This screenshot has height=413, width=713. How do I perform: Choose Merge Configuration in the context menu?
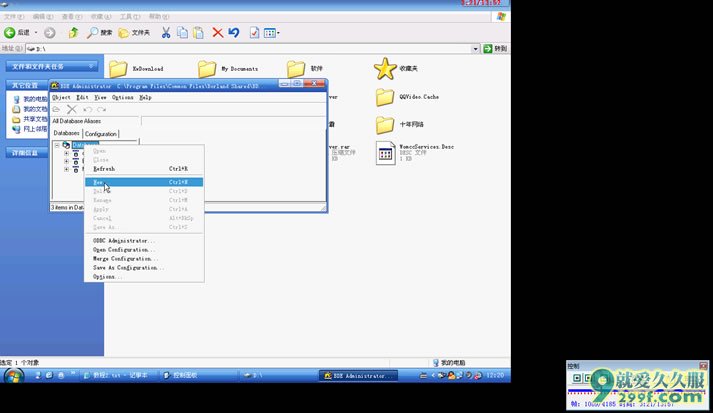pos(144,259)
